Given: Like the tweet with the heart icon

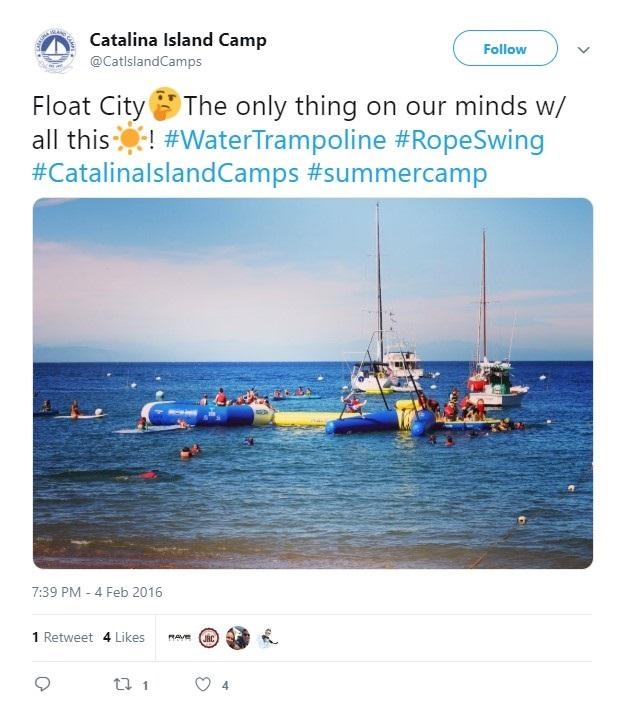Looking at the screenshot, I should 203,685.
